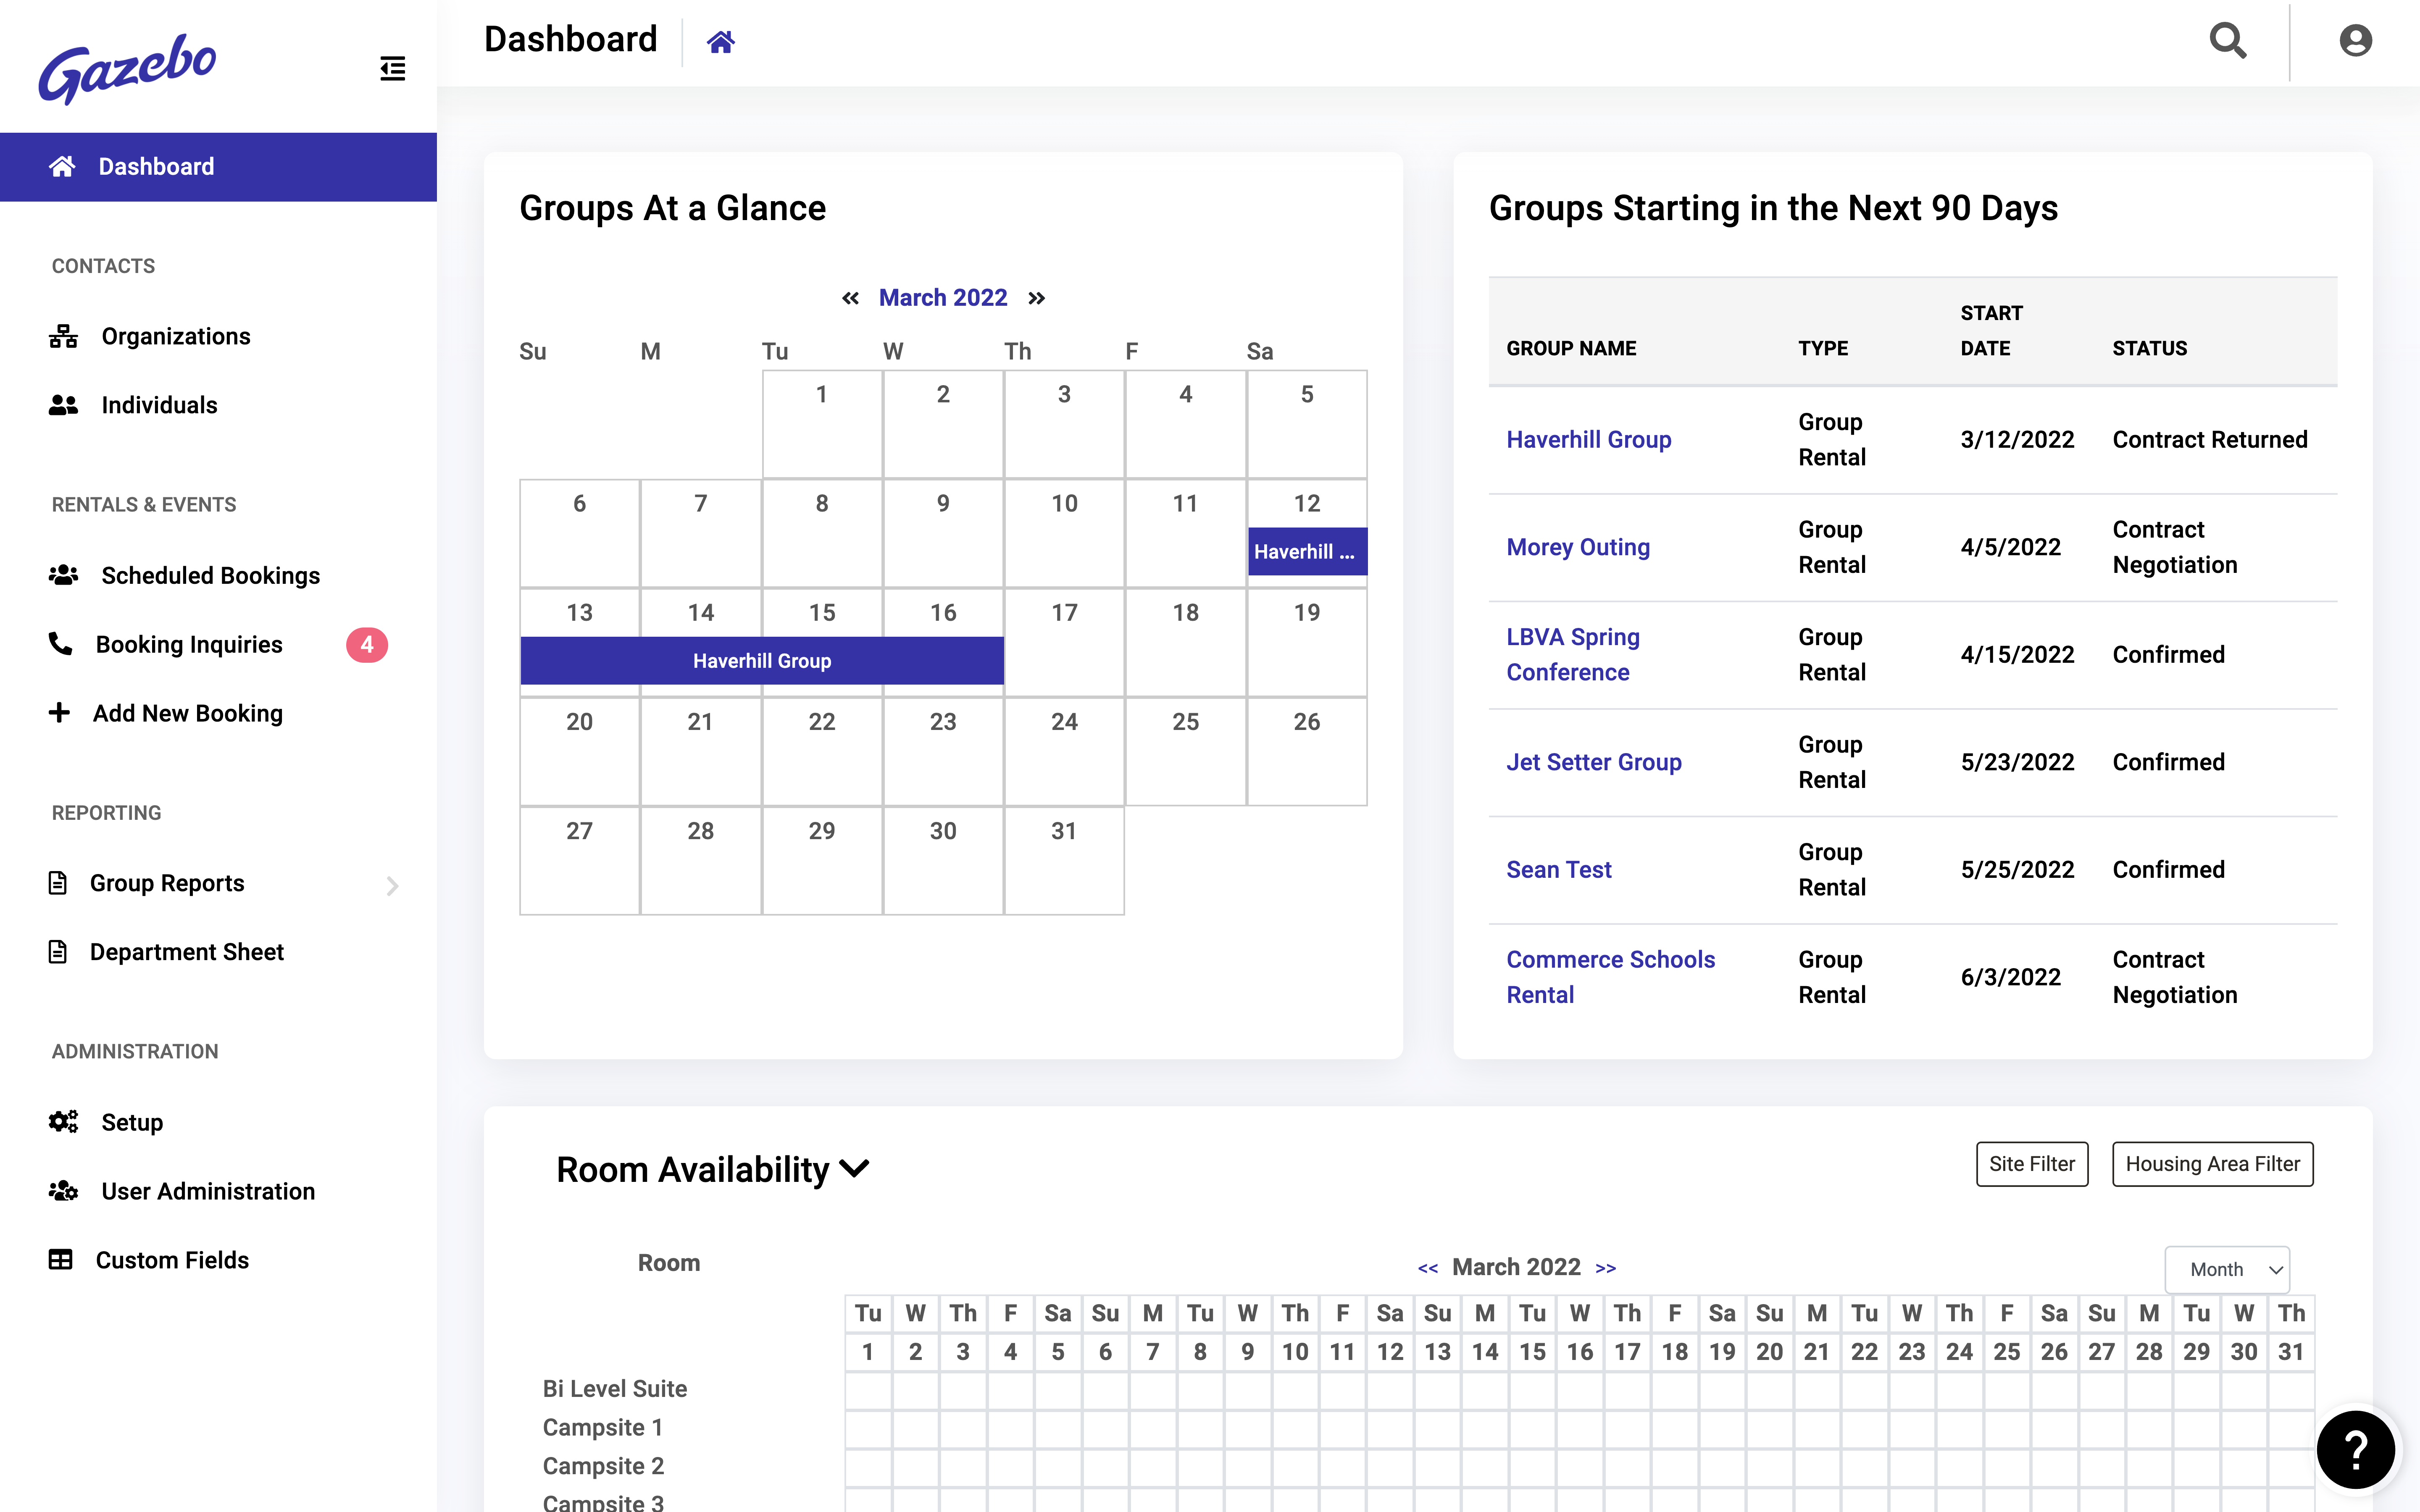Click the STATUS column header
The width and height of the screenshot is (2420, 1512).
point(2149,348)
